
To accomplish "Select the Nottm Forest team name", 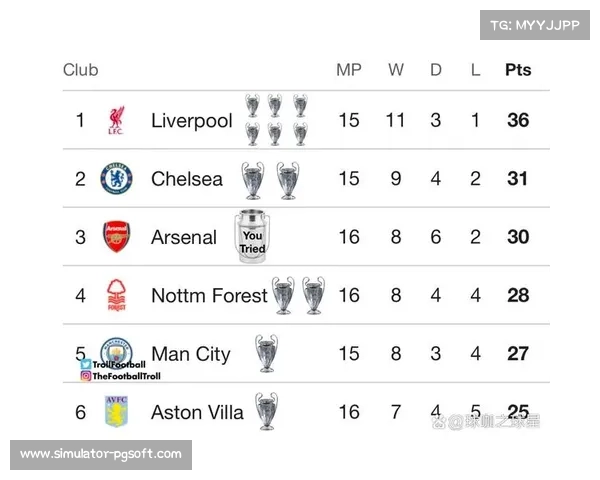I will tap(209, 295).
